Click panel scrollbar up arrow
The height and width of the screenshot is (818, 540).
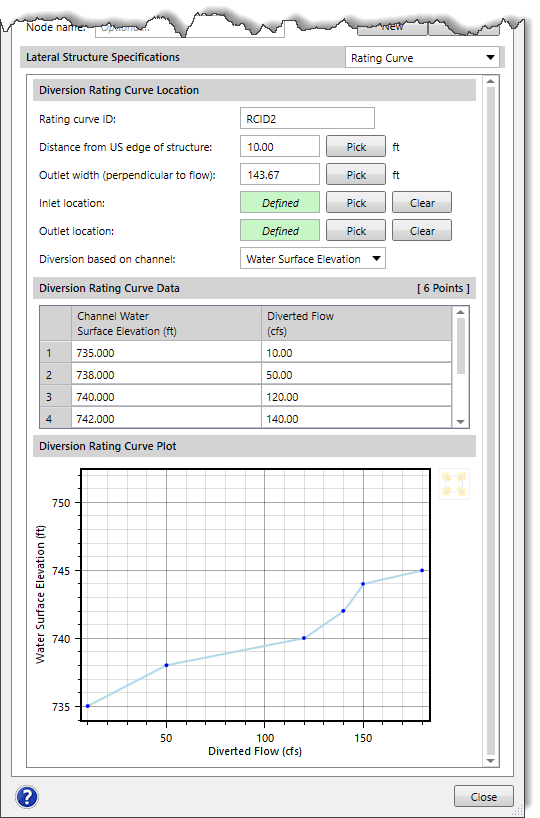pyautogui.click(x=490, y=81)
